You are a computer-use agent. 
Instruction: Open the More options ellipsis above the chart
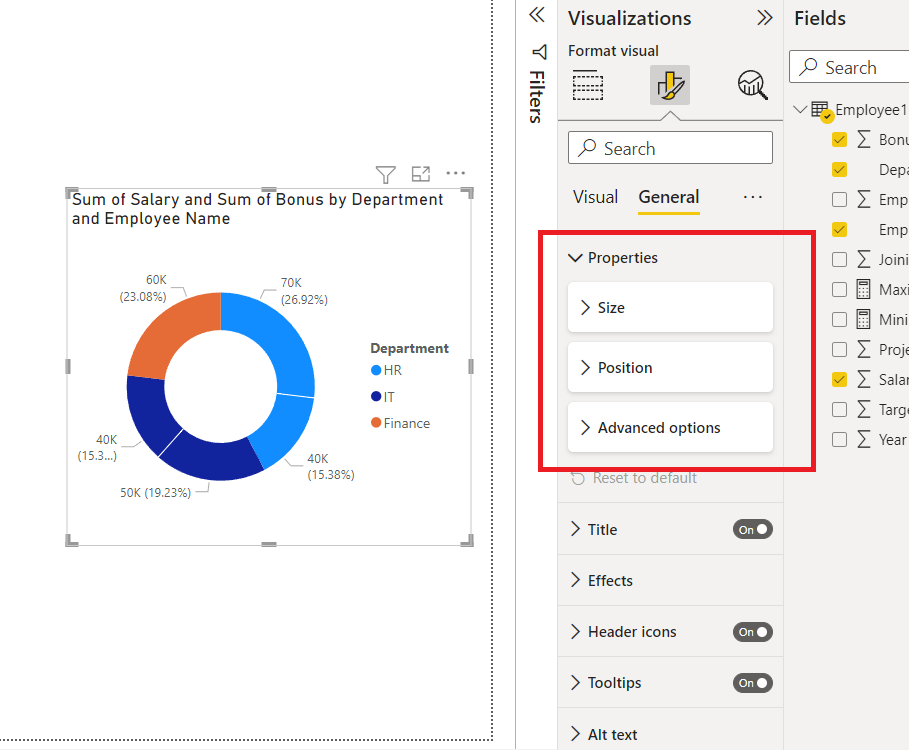click(x=456, y=173)
